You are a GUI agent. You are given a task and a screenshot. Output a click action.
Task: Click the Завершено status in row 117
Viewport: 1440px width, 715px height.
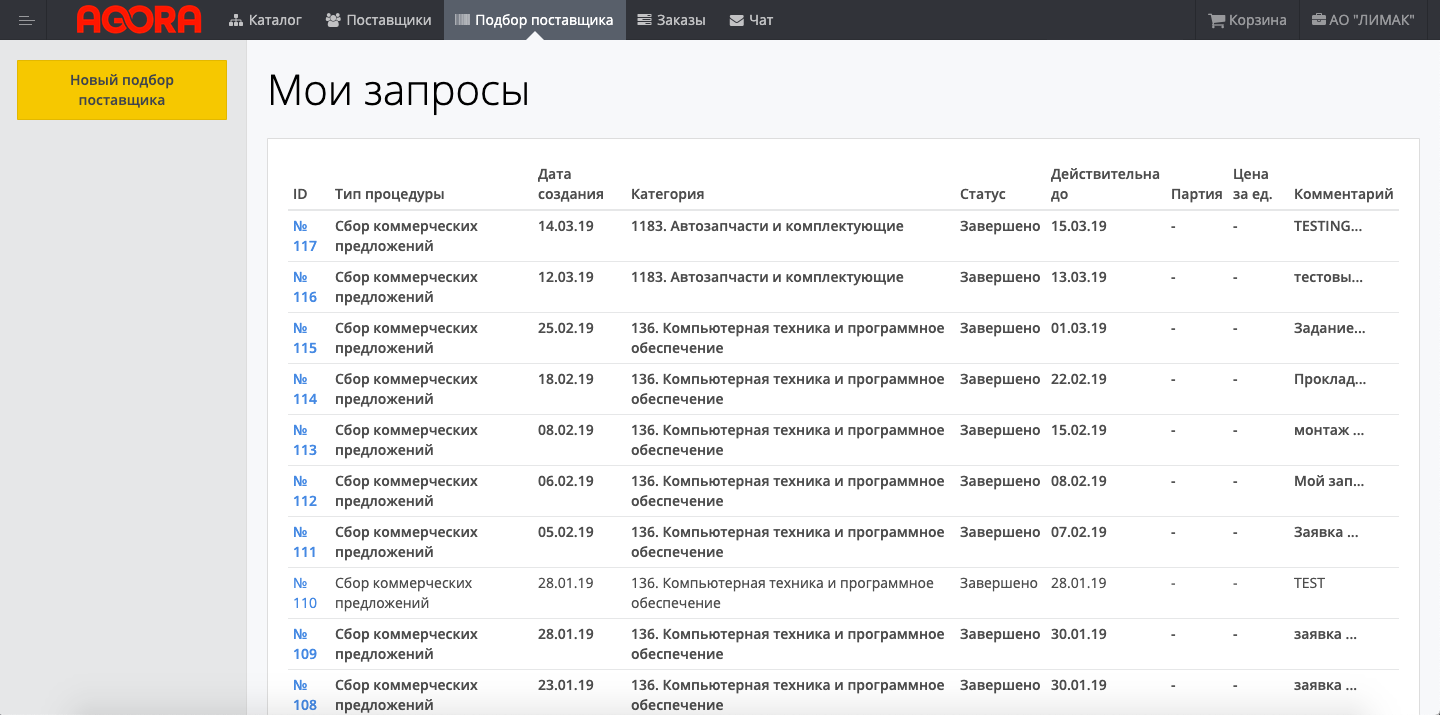click(x=1000, y=226)
